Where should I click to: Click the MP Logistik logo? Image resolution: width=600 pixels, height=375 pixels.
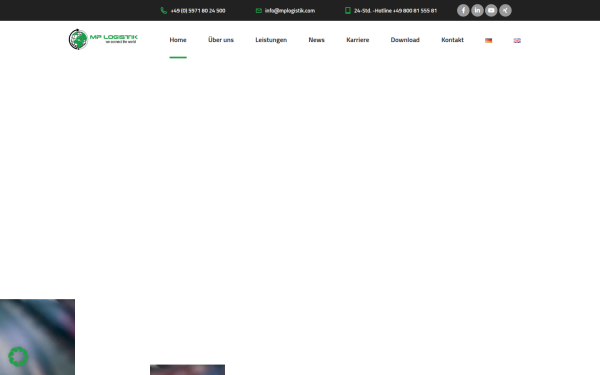(x=103, y=39)
